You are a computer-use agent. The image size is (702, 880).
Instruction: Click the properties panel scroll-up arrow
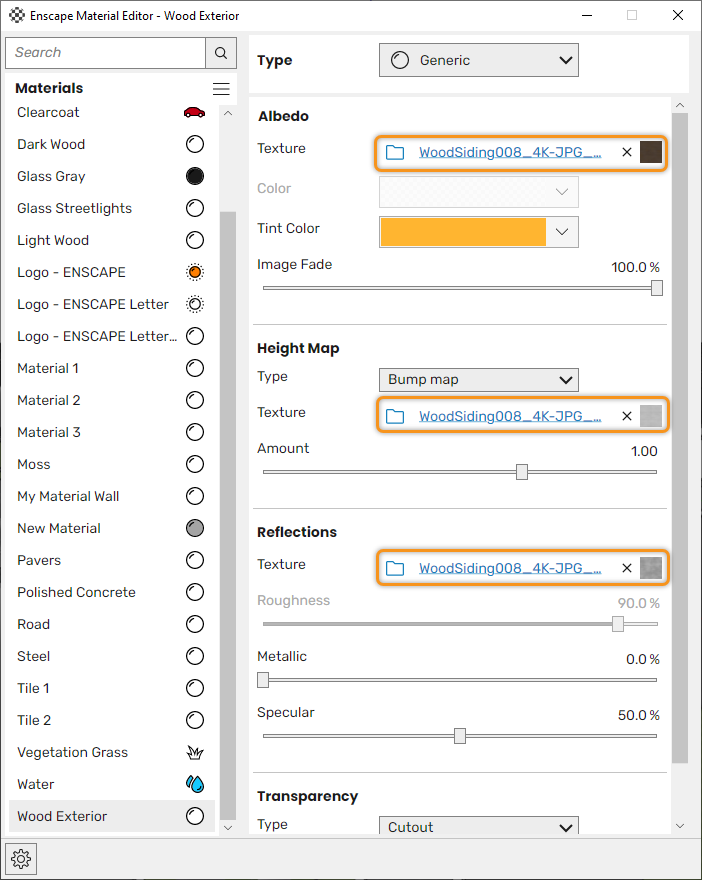[x=680, y=105]
